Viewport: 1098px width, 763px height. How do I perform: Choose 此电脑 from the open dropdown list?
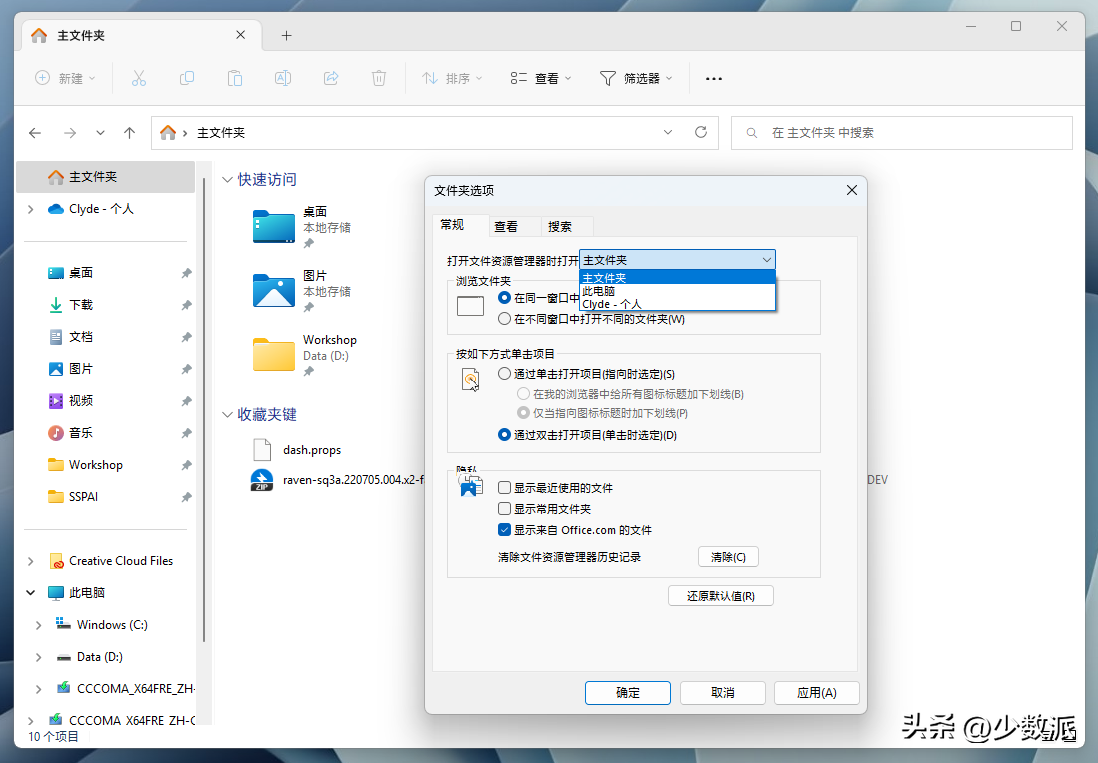(600, 291)
